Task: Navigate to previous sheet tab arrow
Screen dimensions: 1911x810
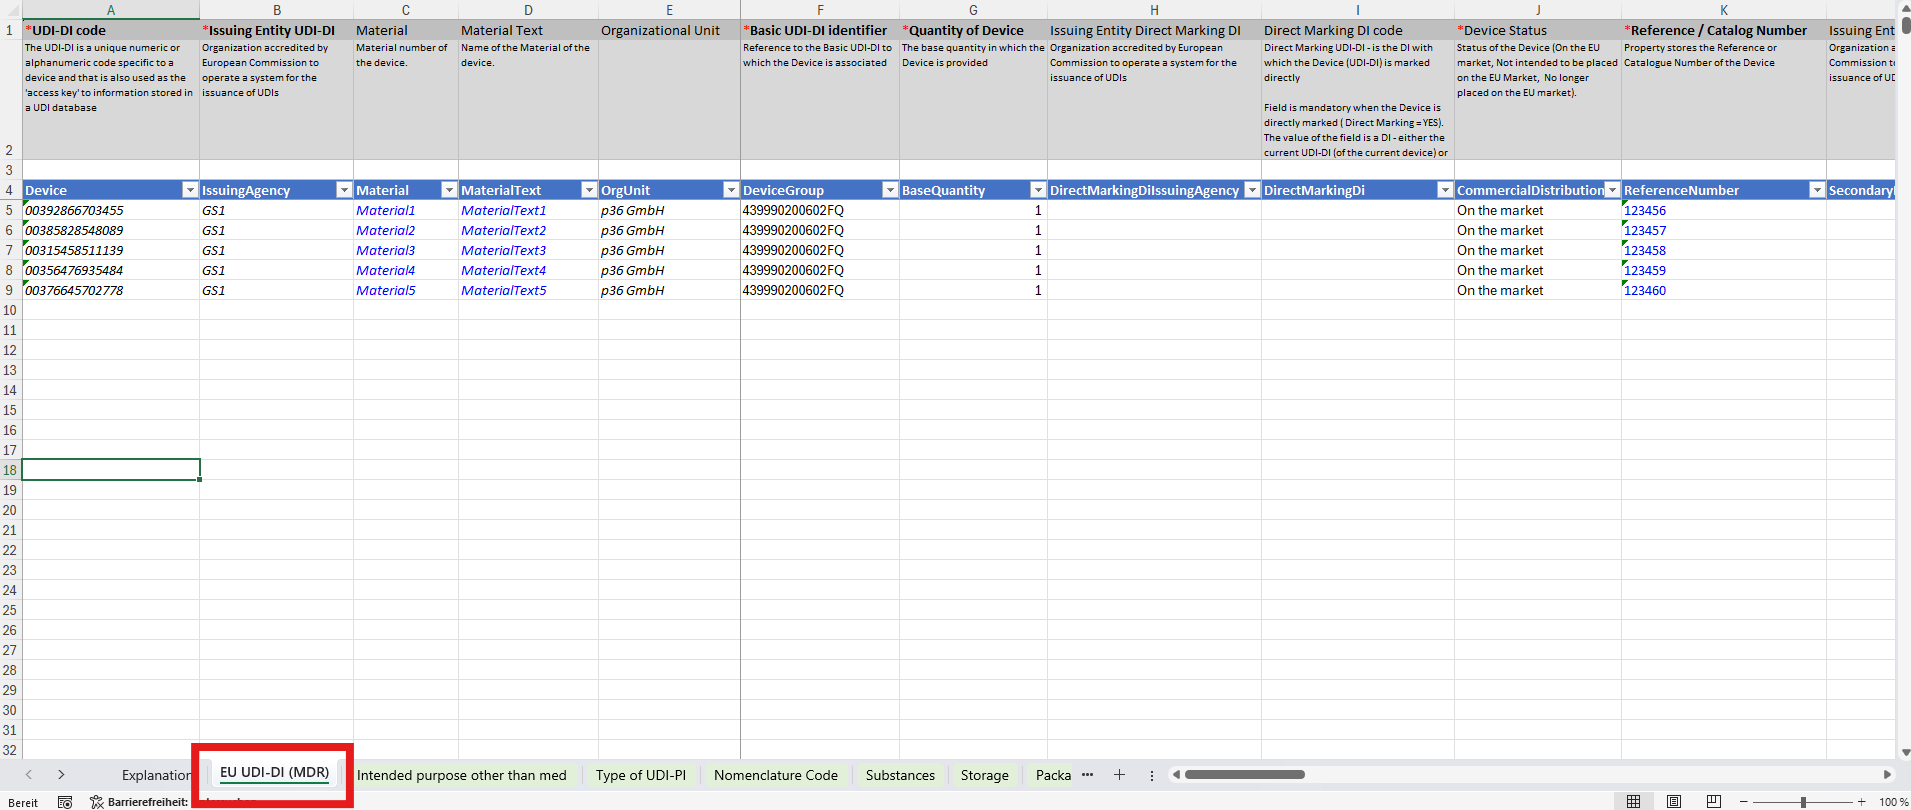Action: pos(29,775)
